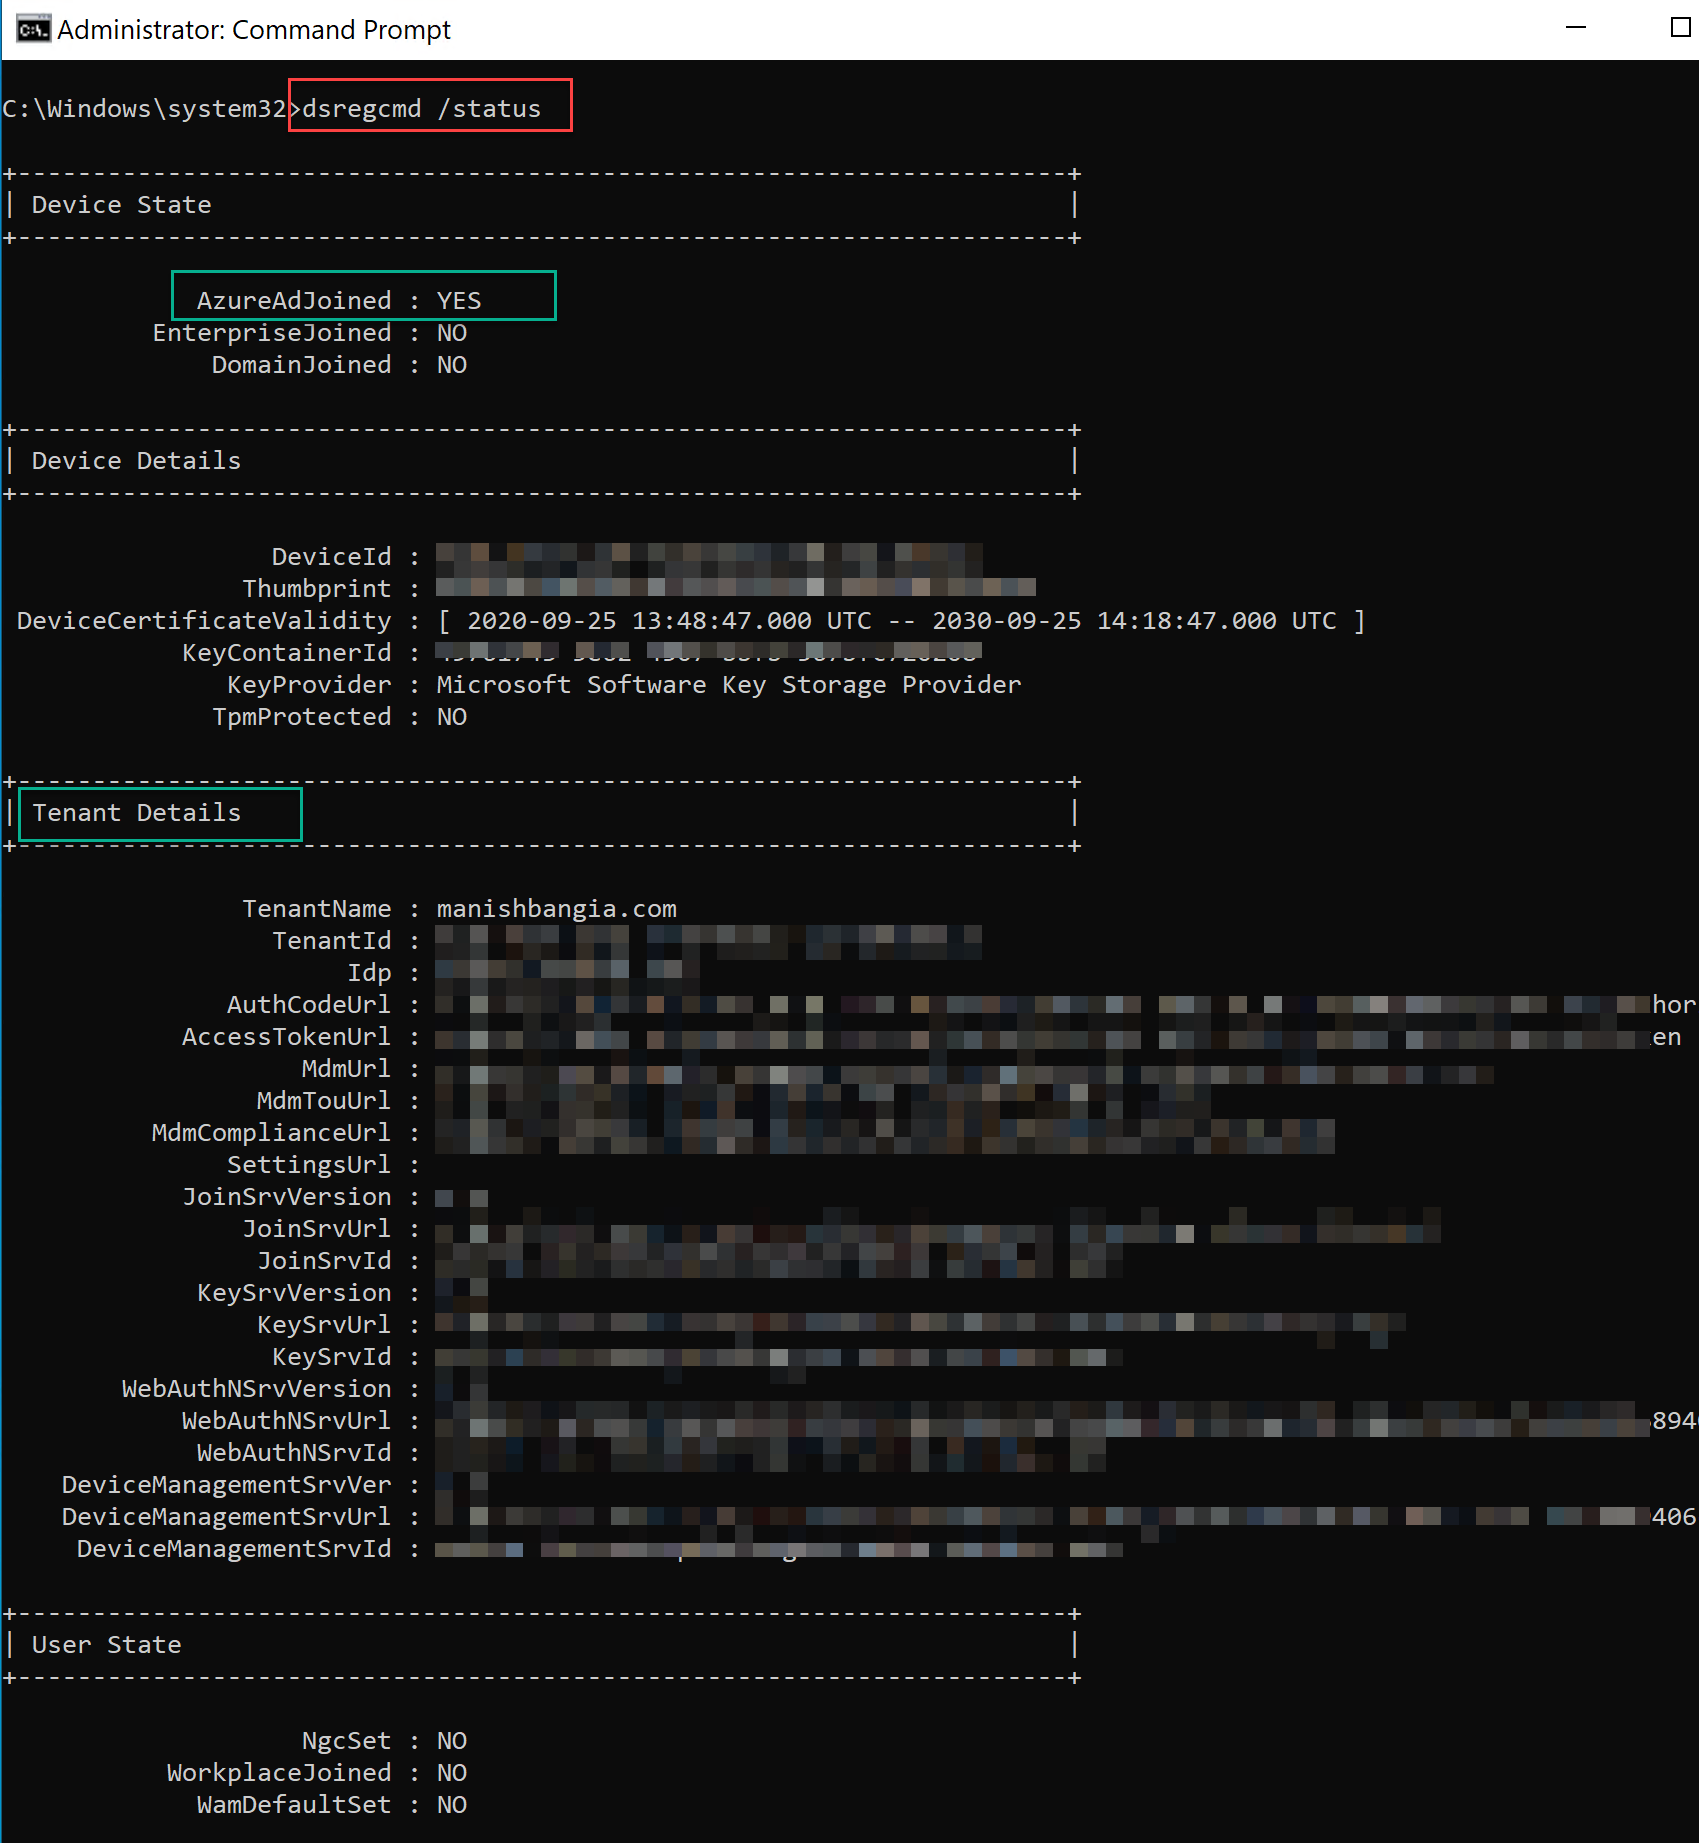Click the TpmProtected NO value
Image resolution: width=1699 pixels, height=1843 pixels.
click(x=452, y=717)
